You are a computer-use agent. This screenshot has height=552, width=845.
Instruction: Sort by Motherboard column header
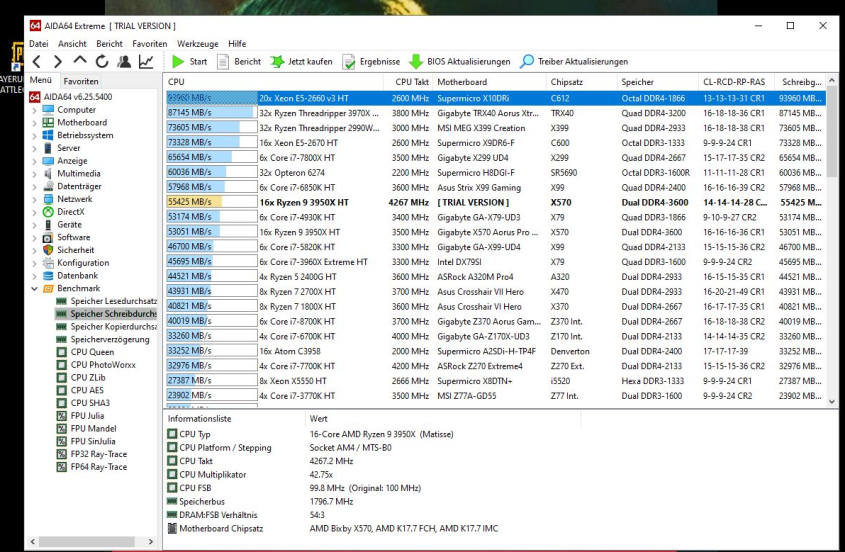489,82
